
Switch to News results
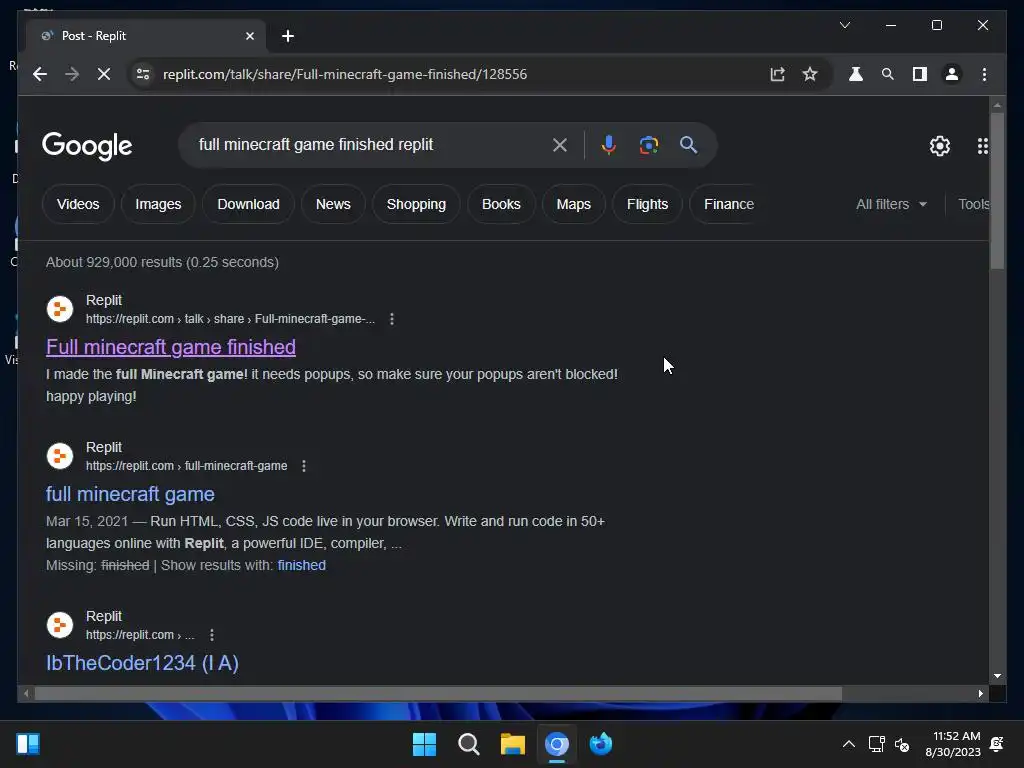[333, 204]
